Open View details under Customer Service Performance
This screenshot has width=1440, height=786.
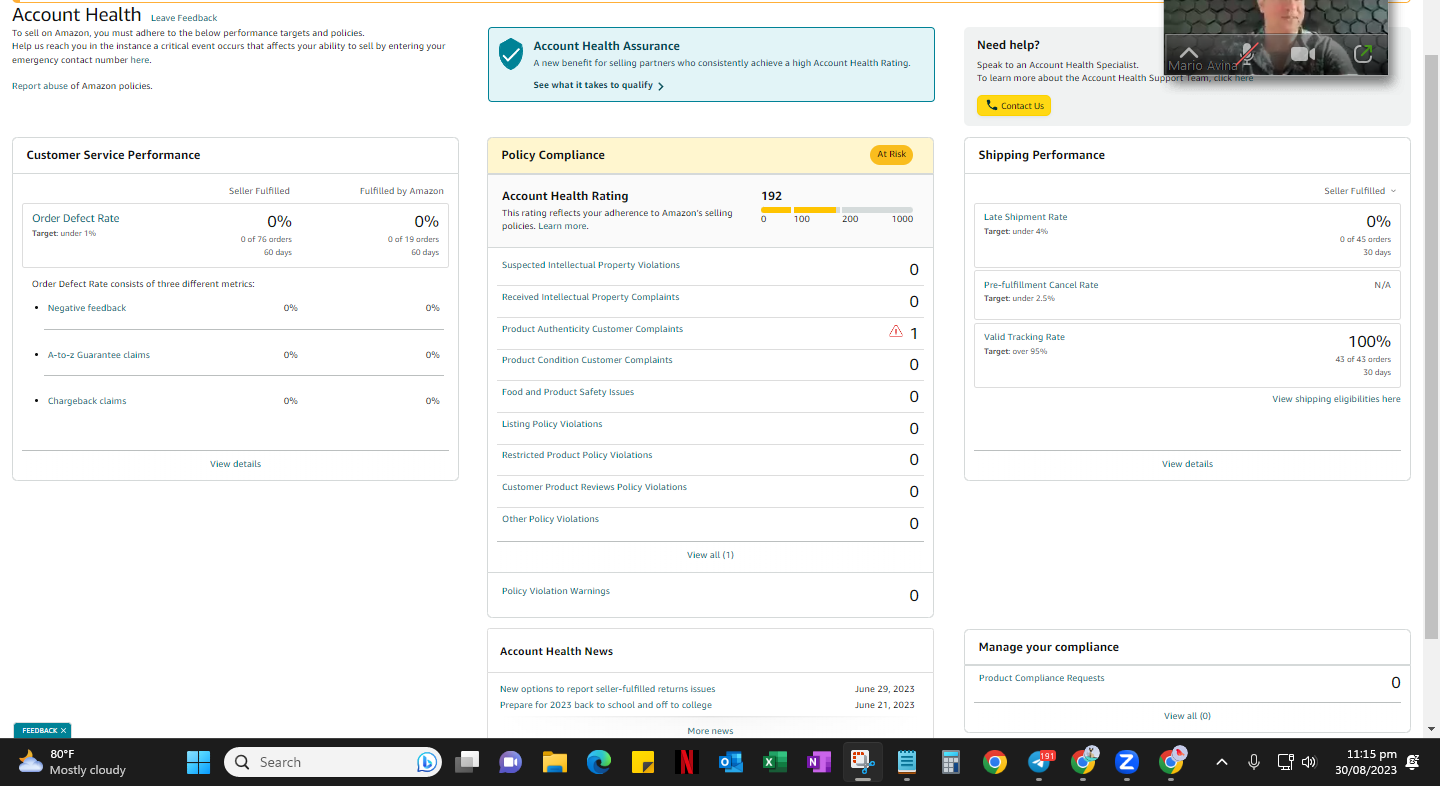tap(236, 464)
